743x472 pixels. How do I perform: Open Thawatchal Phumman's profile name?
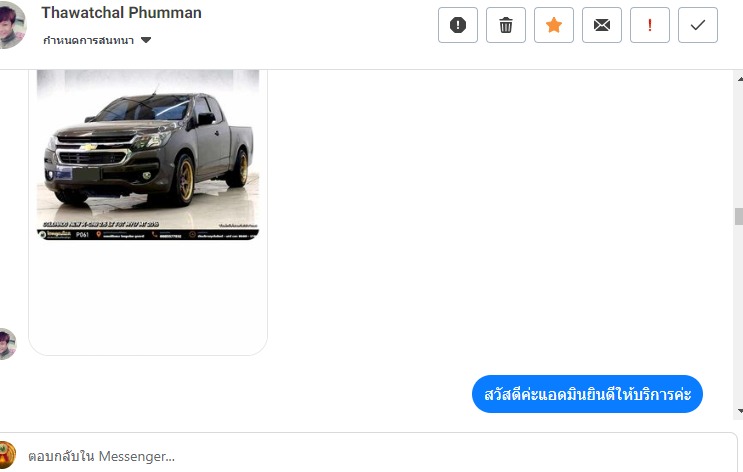(x=121, y=13)
